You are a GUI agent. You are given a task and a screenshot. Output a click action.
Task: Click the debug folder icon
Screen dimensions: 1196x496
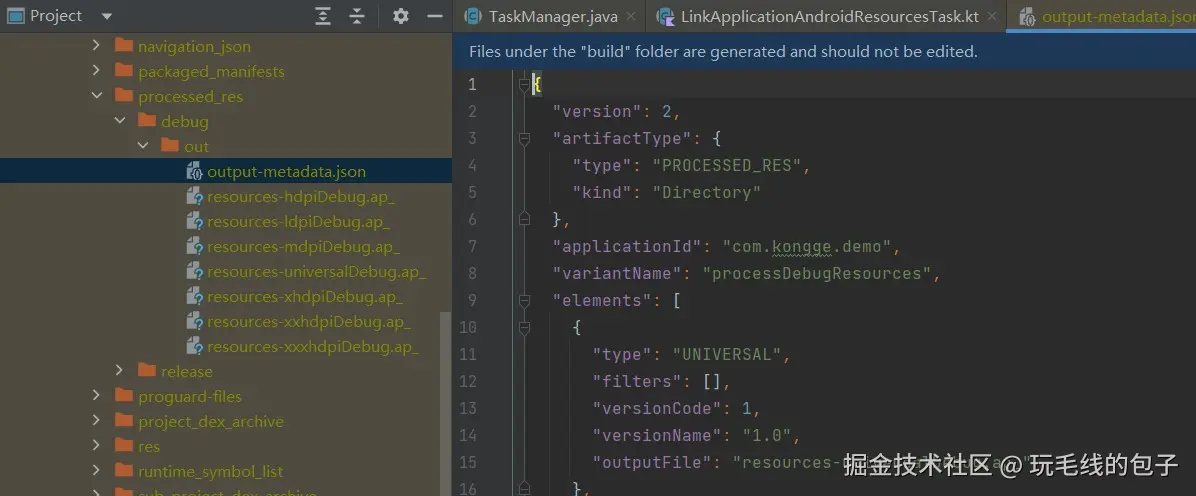pos(146,121)
